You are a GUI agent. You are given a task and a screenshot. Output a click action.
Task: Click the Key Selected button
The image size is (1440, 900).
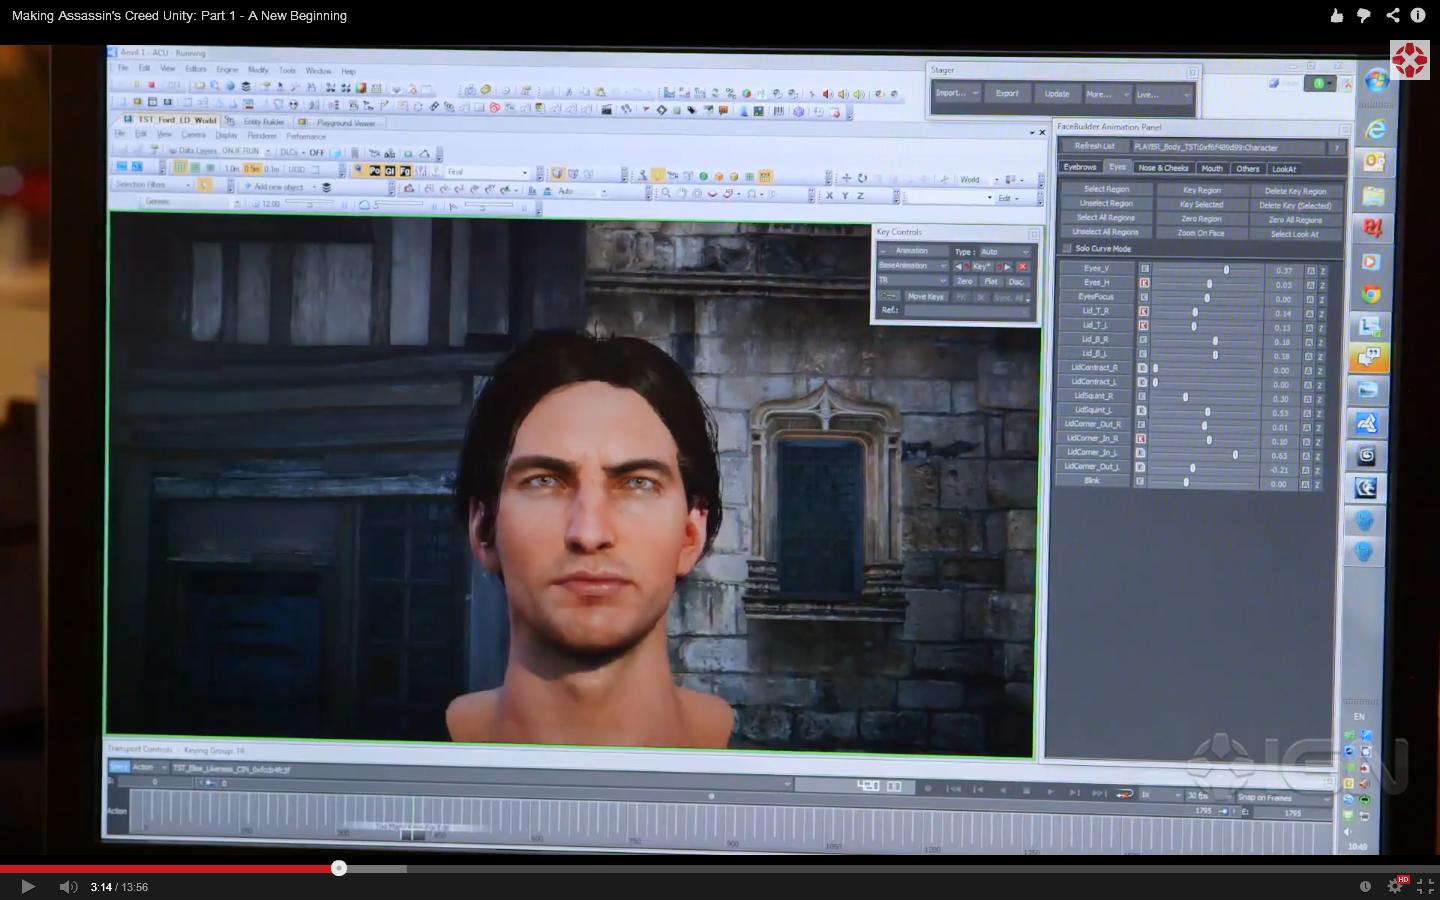click(x=1201, y=204)
